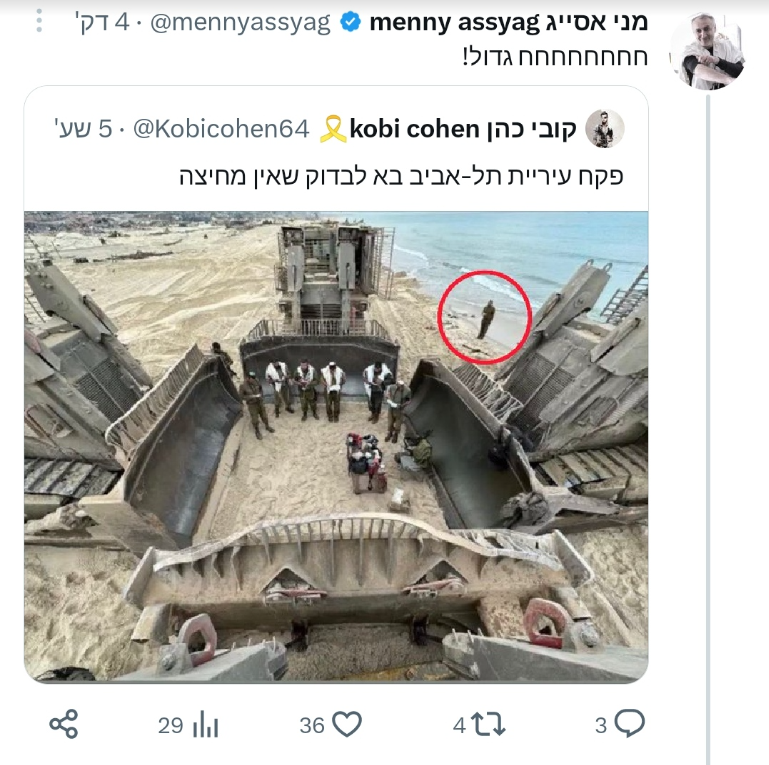Screen dimensions: 769x765
Task: Open the three-dot more options menu
Action: (38, 22)
